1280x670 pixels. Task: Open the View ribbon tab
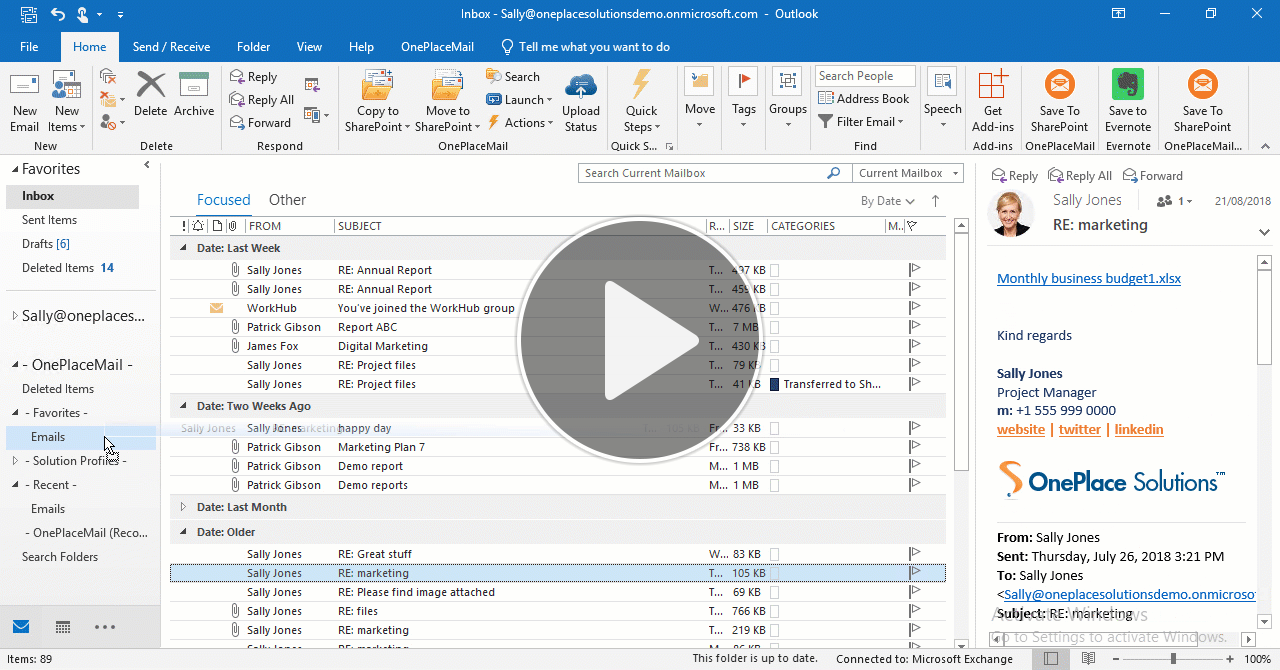pyautogui.click(x=309, y=47)
